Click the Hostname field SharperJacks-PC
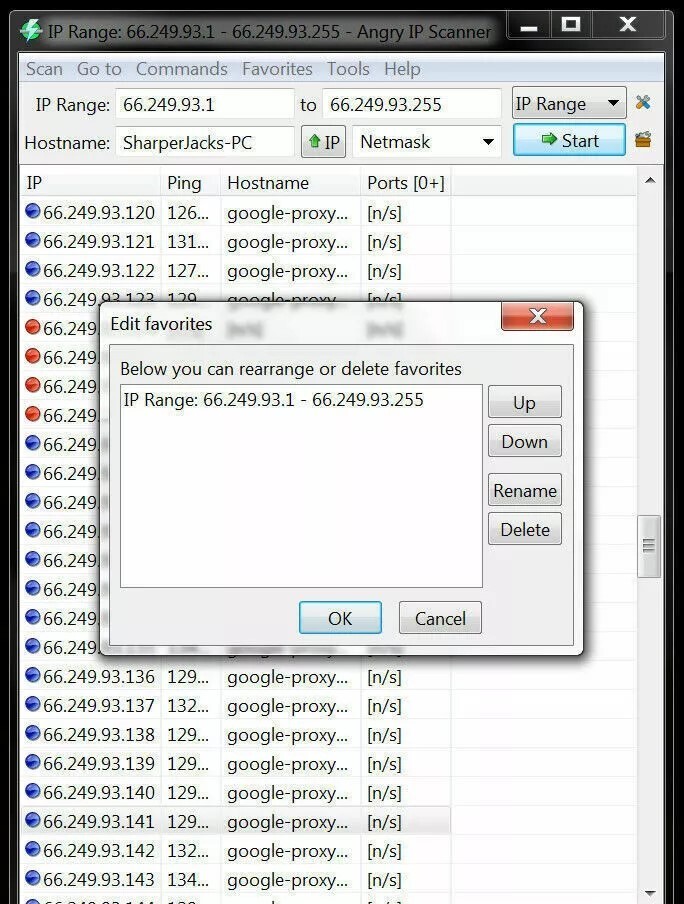 pyautogui.click(x=205, y=142)
